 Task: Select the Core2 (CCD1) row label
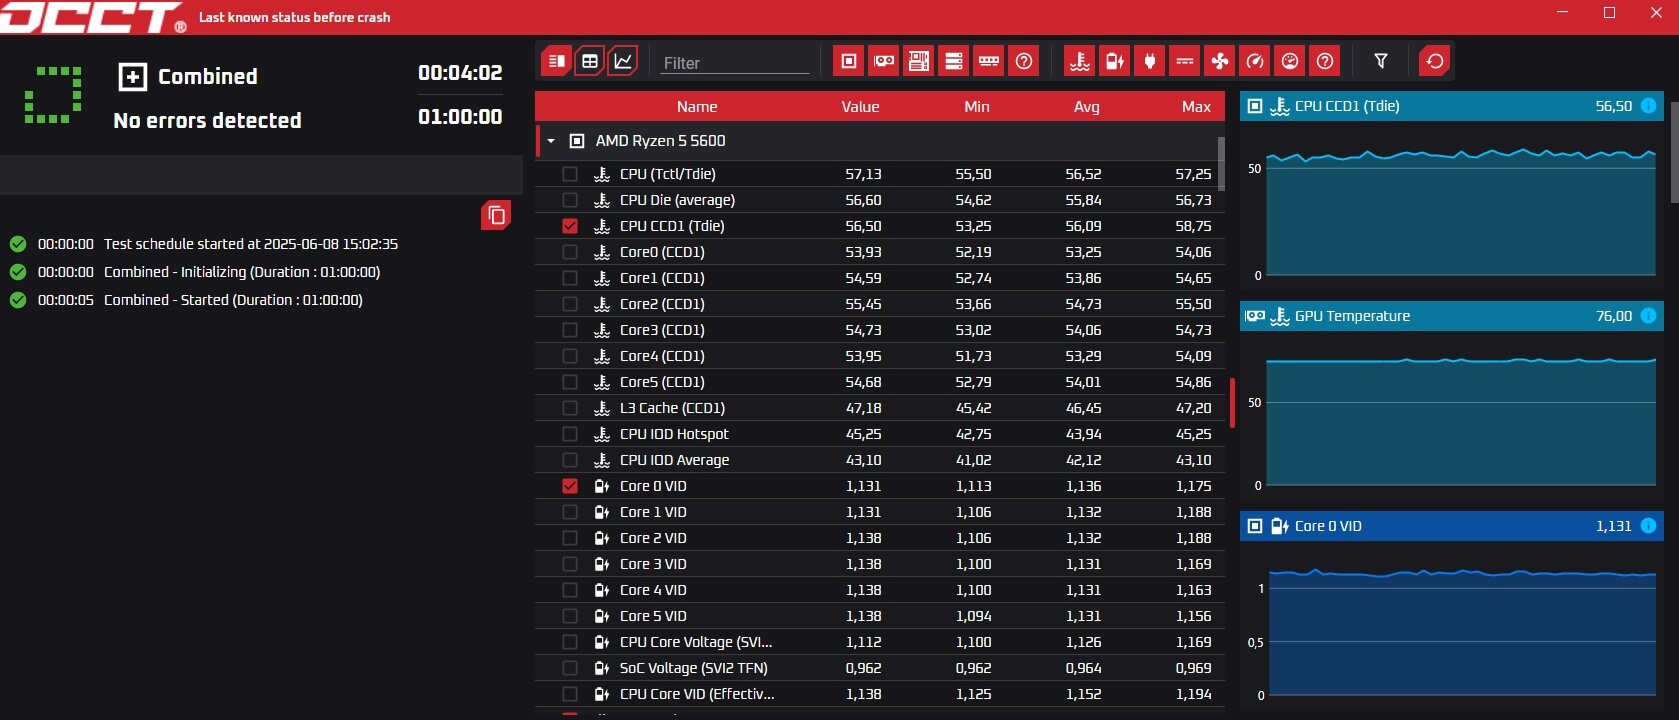coord(662,304)
